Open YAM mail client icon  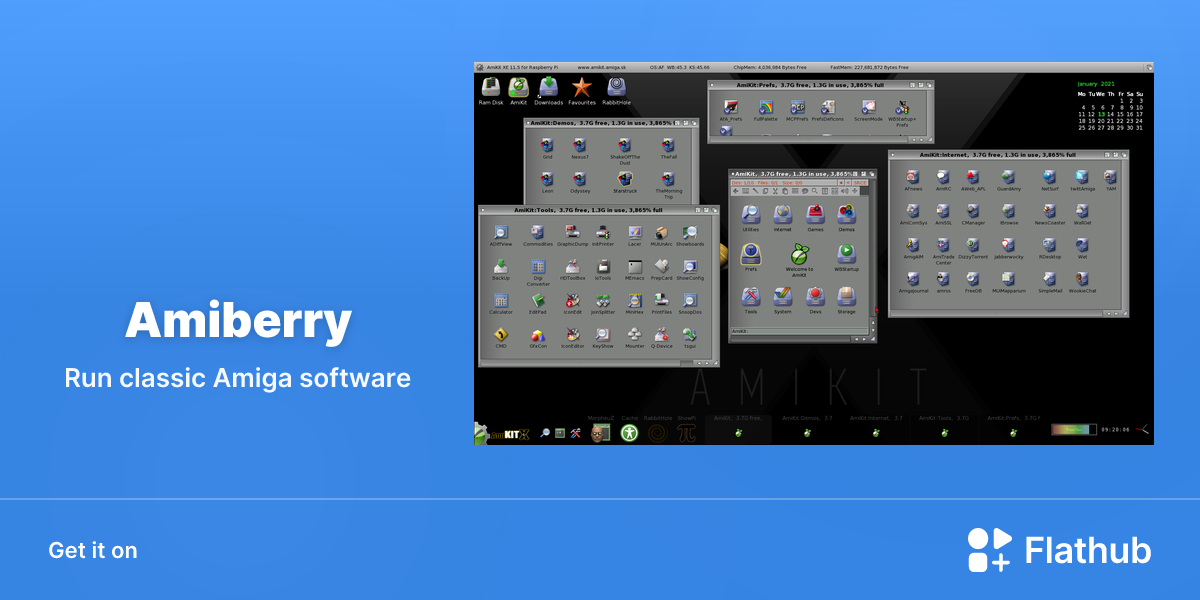[x=1111, y=179]
